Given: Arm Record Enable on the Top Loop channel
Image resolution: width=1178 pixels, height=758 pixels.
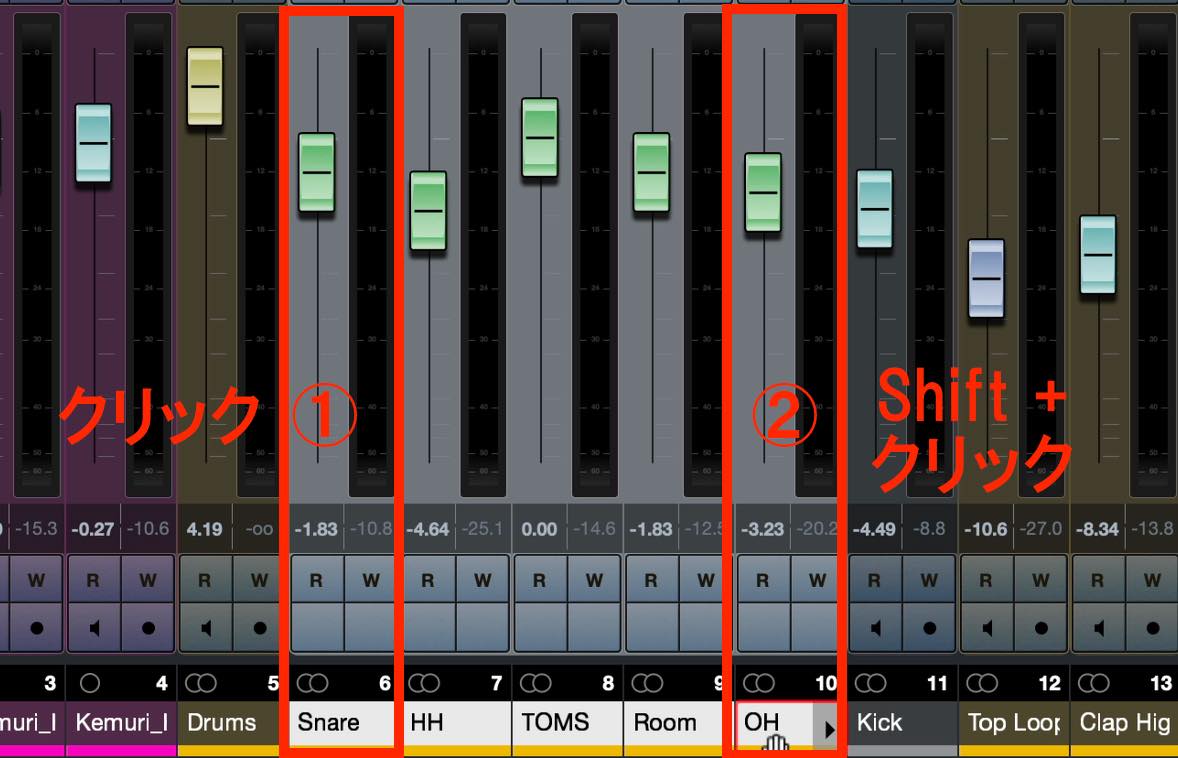Looking at the screenshot, I should point(1041,628).
